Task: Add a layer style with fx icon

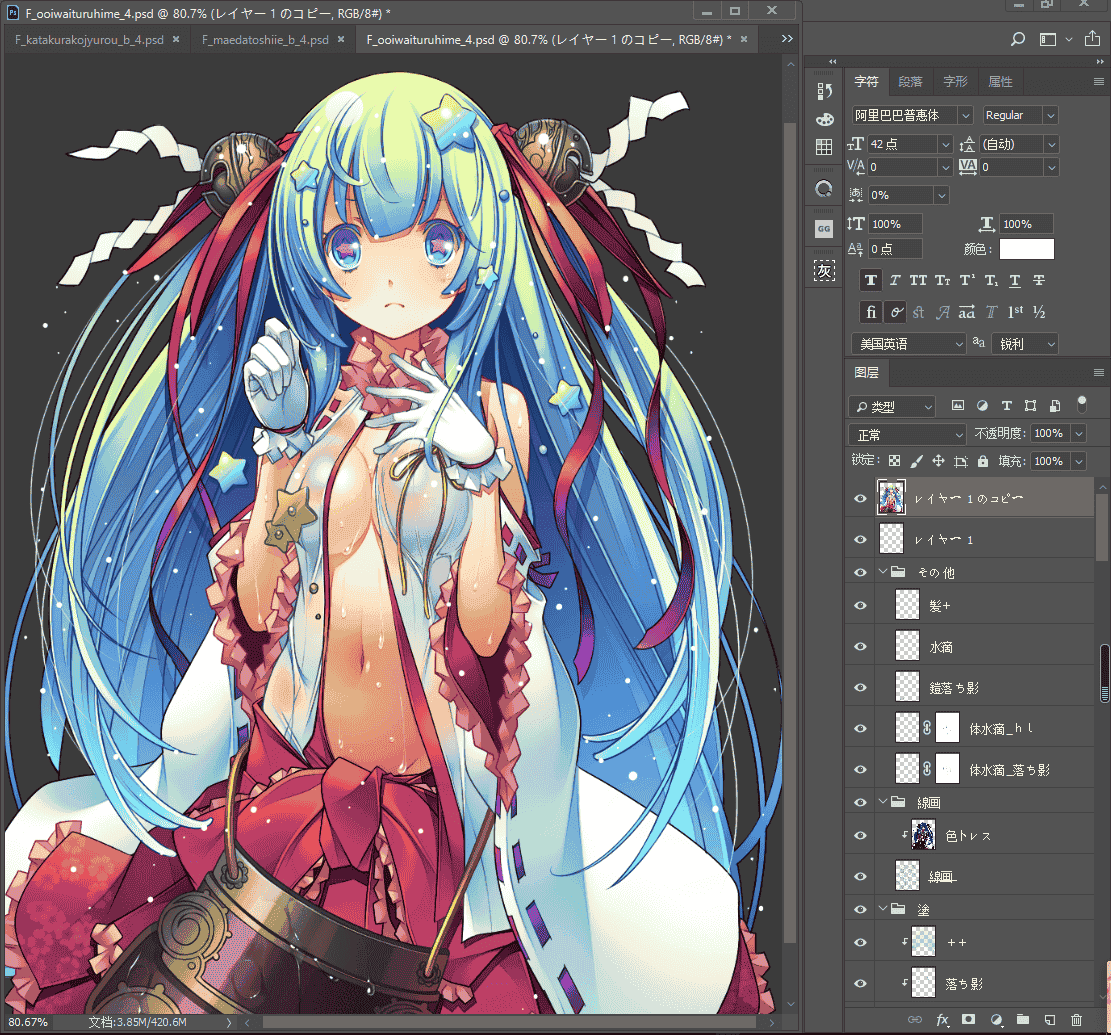Action: click(x=942, y=1019)
